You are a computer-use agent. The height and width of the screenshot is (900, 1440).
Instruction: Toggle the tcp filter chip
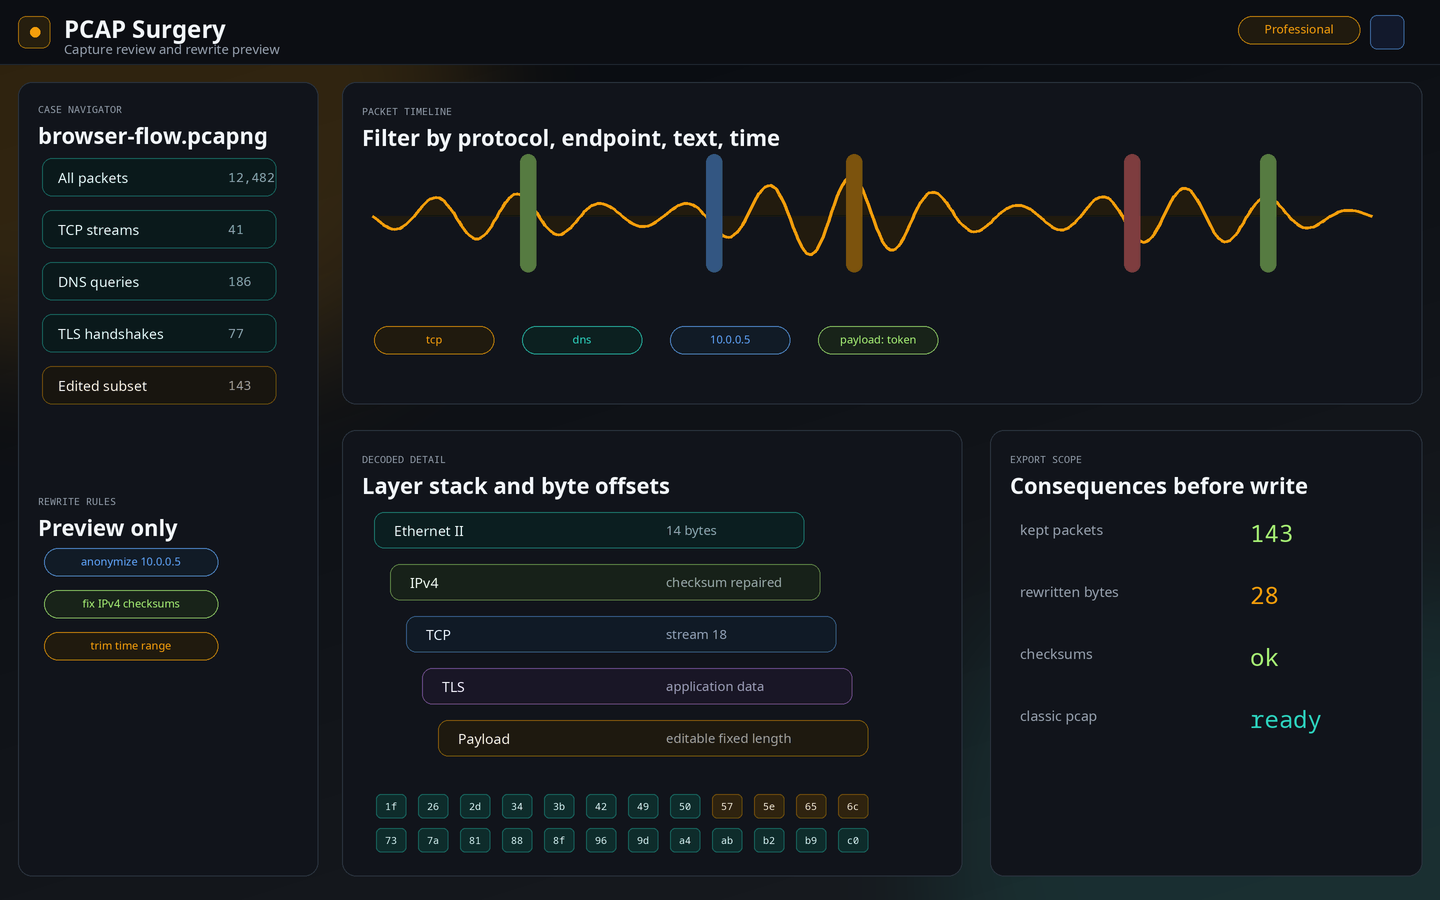pyautogui.click(x=434, y=340)
